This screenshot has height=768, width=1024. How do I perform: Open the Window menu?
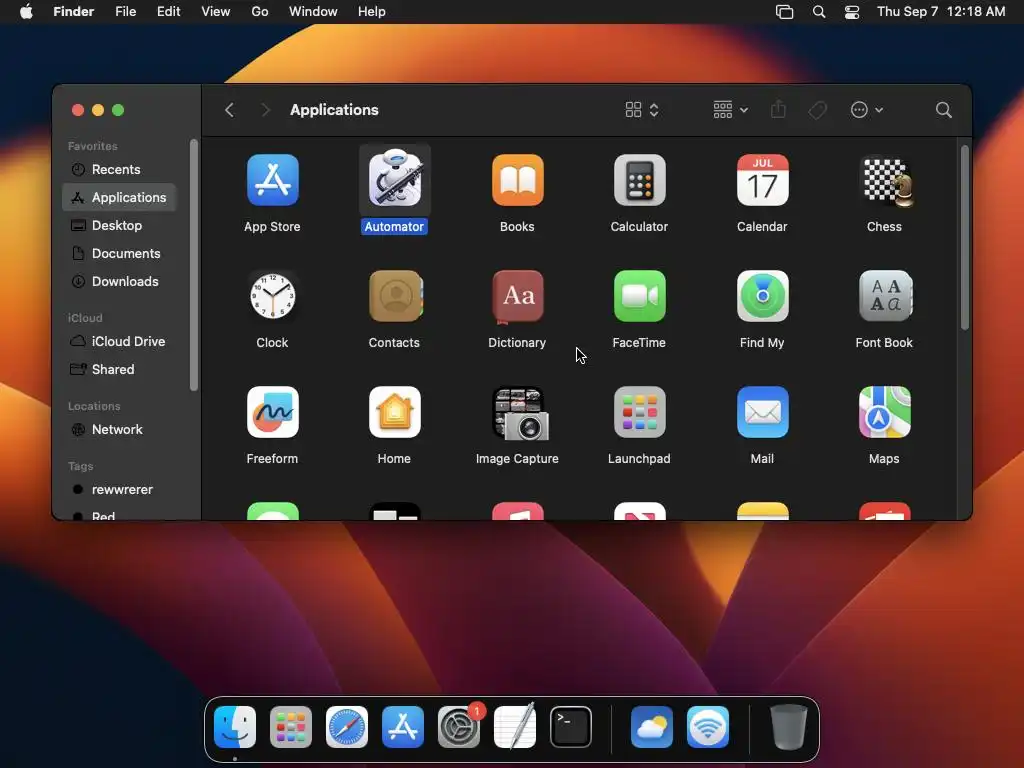pyautogui.click(x=313, y=12)
